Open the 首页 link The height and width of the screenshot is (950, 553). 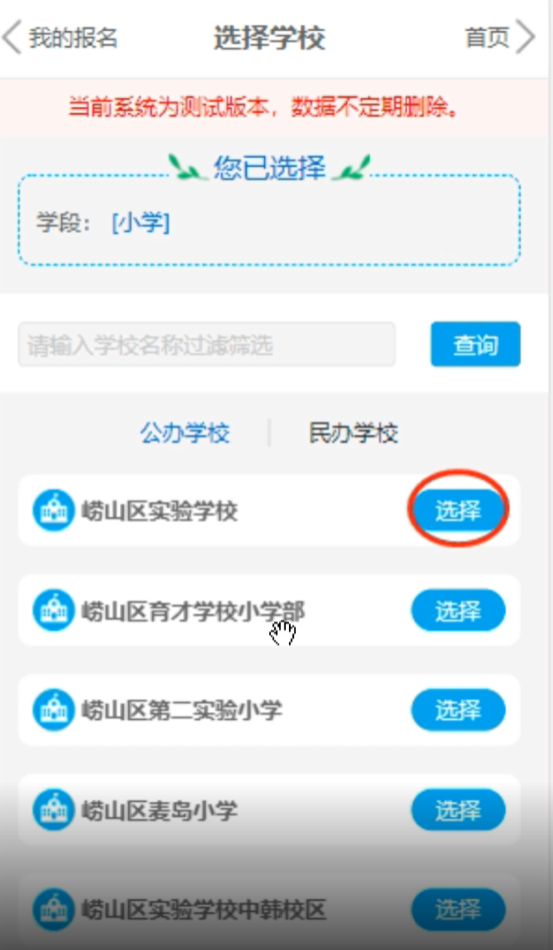[x=487, y=38]
